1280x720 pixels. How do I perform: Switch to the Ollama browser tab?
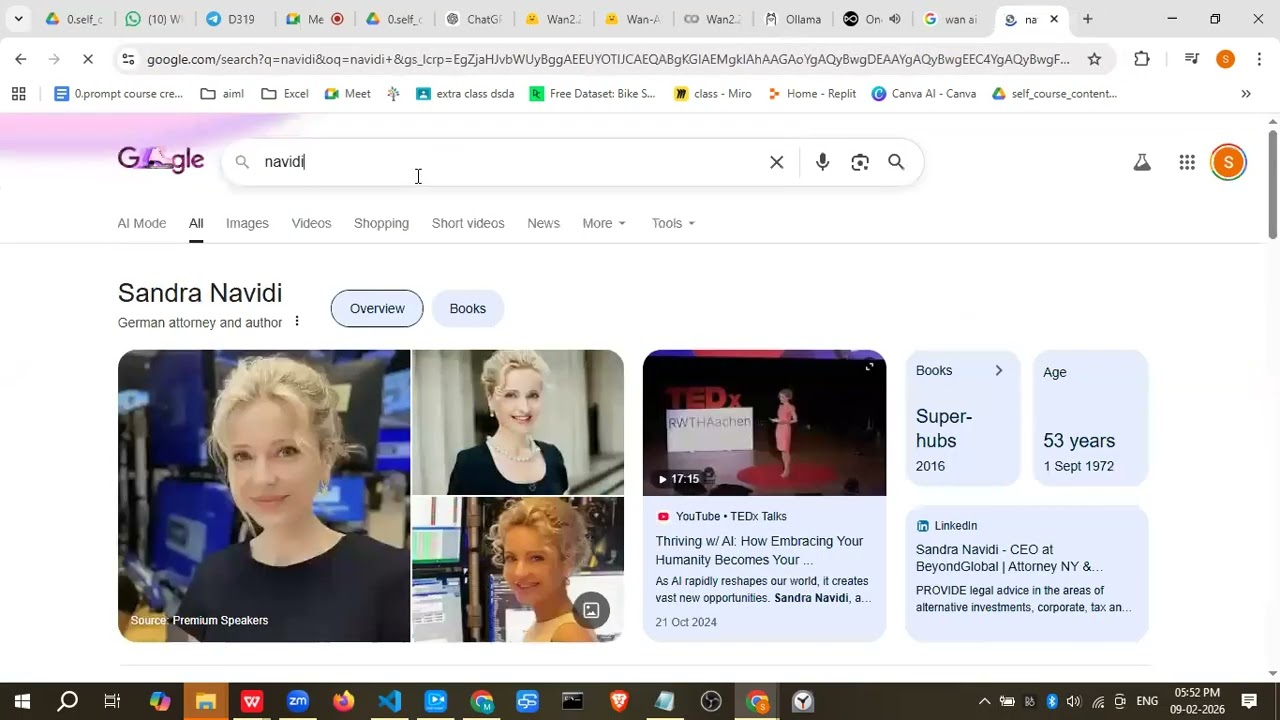tap(793, 19)
